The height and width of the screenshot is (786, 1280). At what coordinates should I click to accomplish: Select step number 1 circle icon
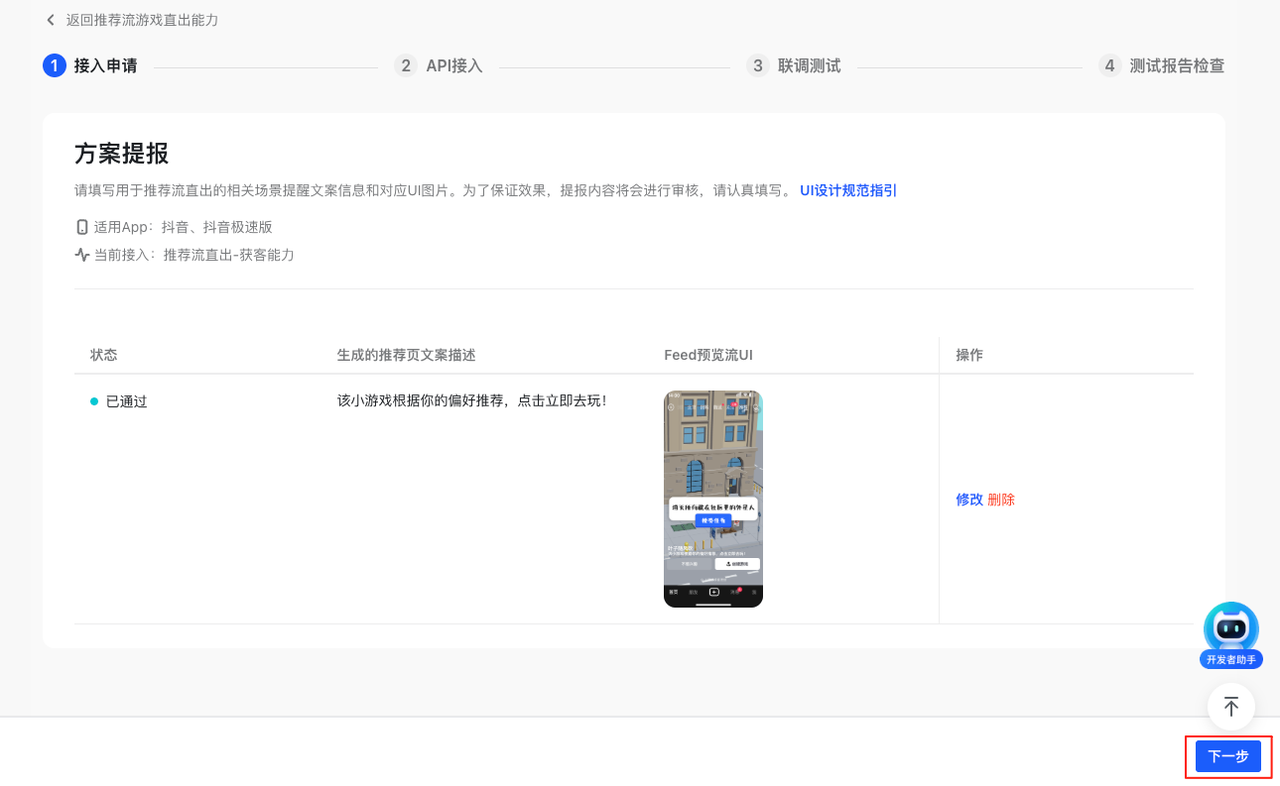(54, 66)
